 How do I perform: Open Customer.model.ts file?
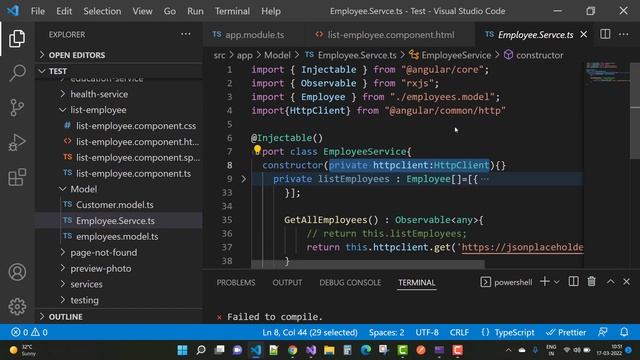pyautogui.click(x=115, y=205)
